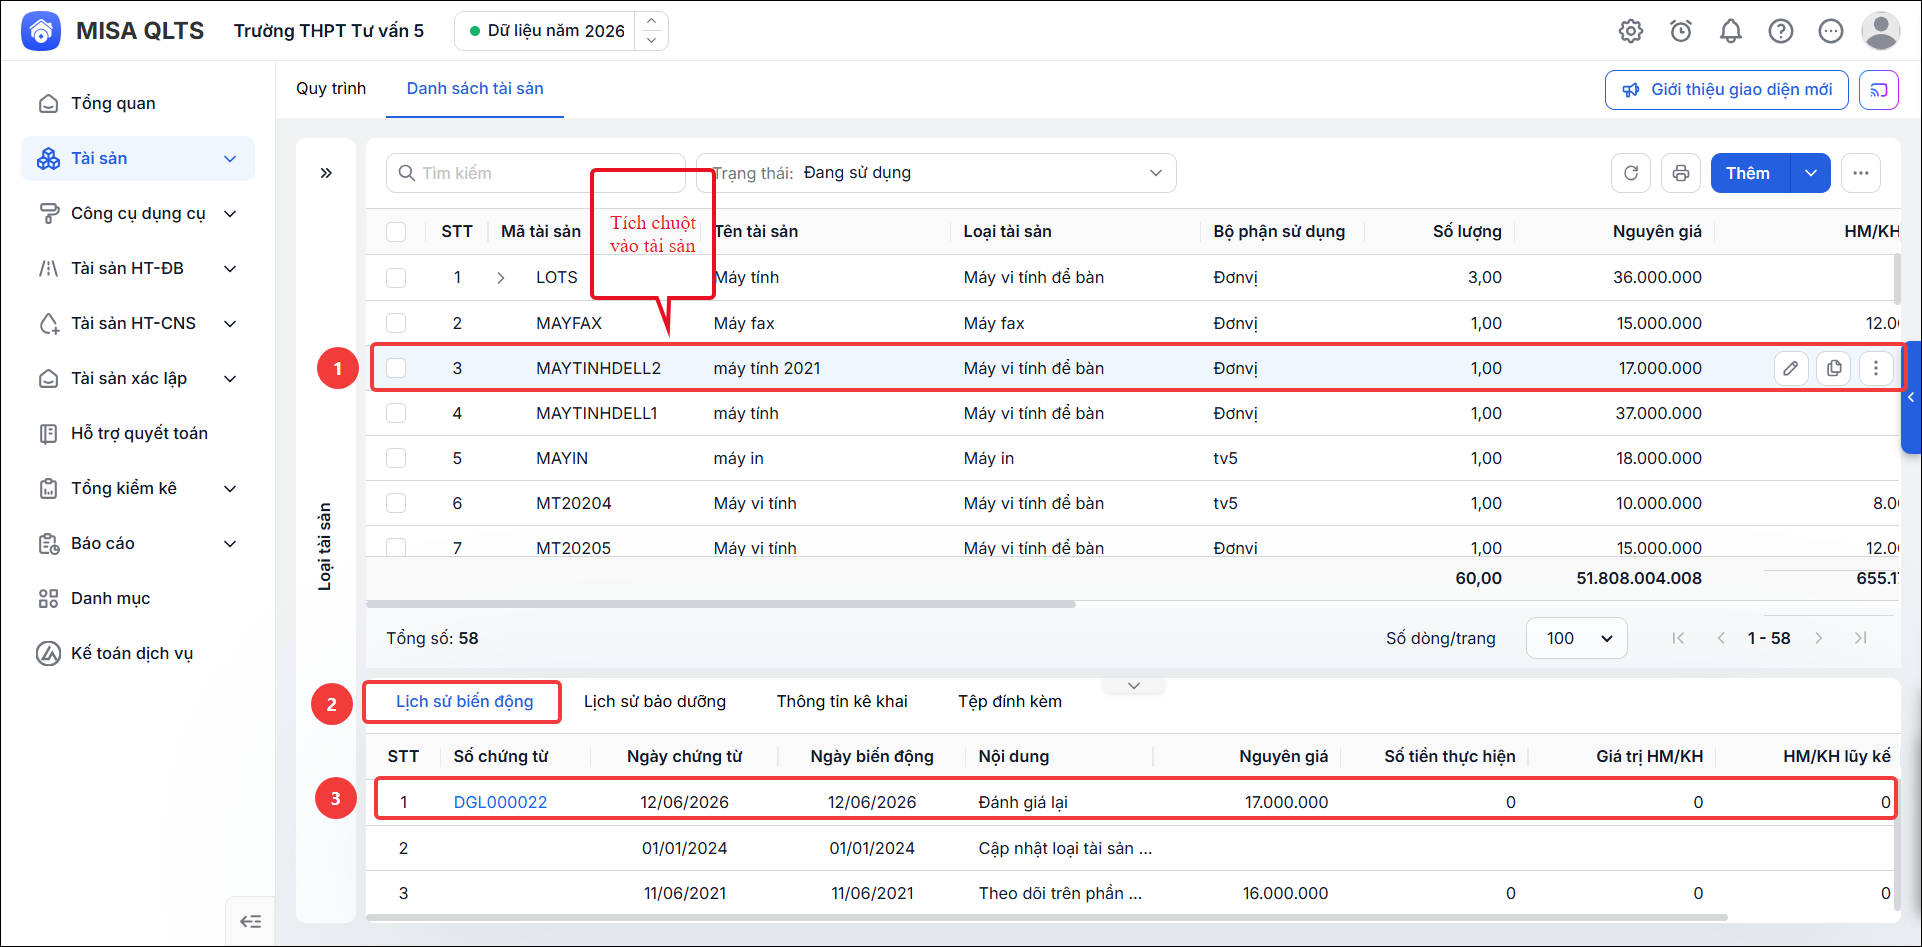Edit asset MAYTINHDELL2 with pencil icon
1922x947 pixels.
coord(1791,368)
